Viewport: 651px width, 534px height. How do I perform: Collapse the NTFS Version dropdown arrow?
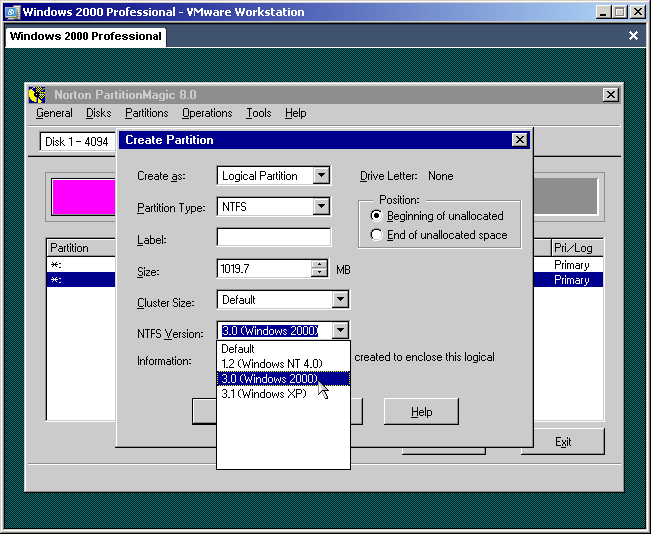(340, 331)
